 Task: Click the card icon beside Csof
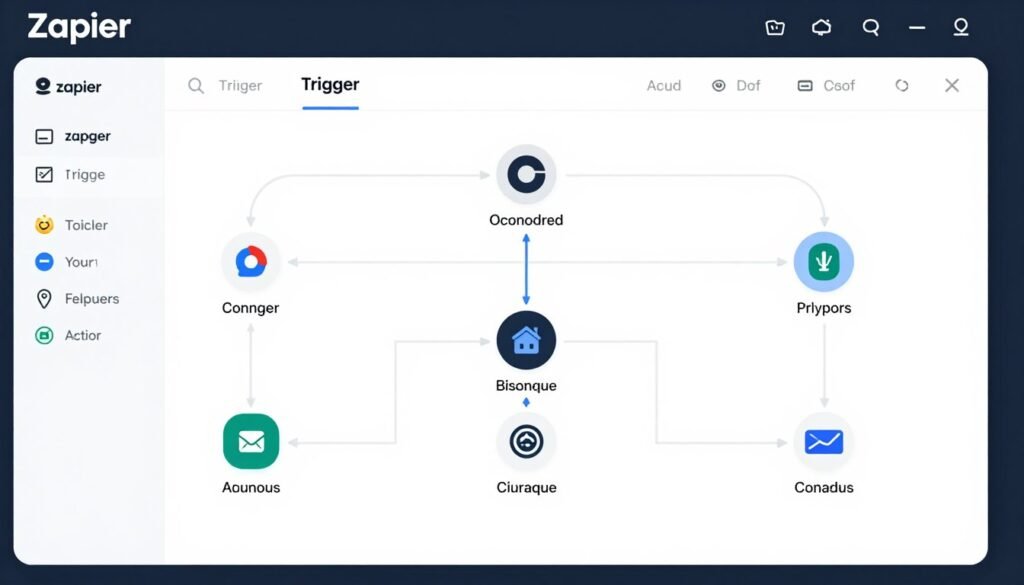[805, 86]
